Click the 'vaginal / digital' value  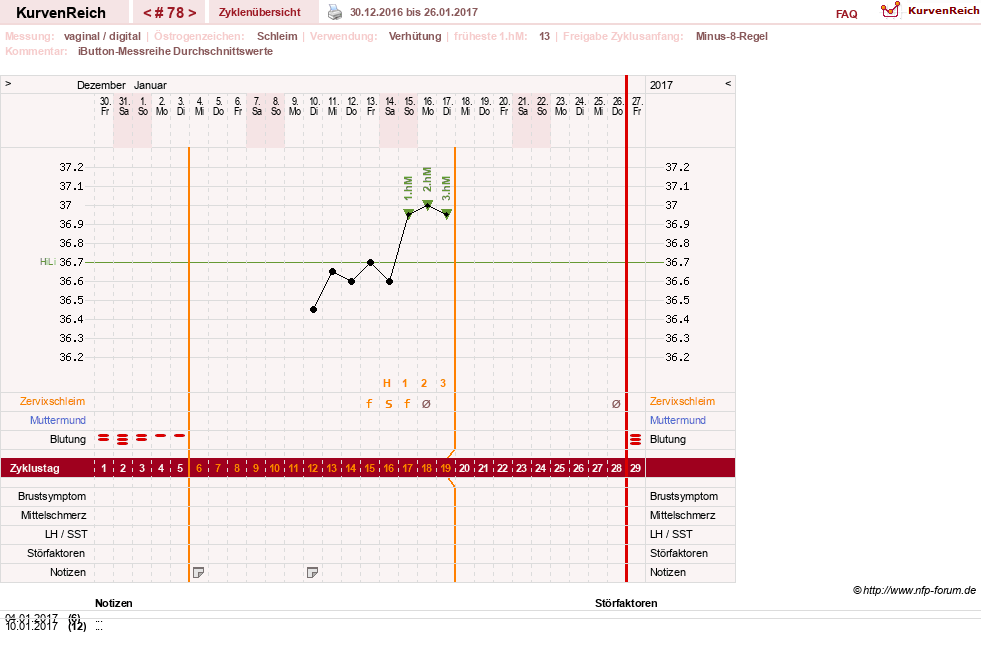[102, 36]
